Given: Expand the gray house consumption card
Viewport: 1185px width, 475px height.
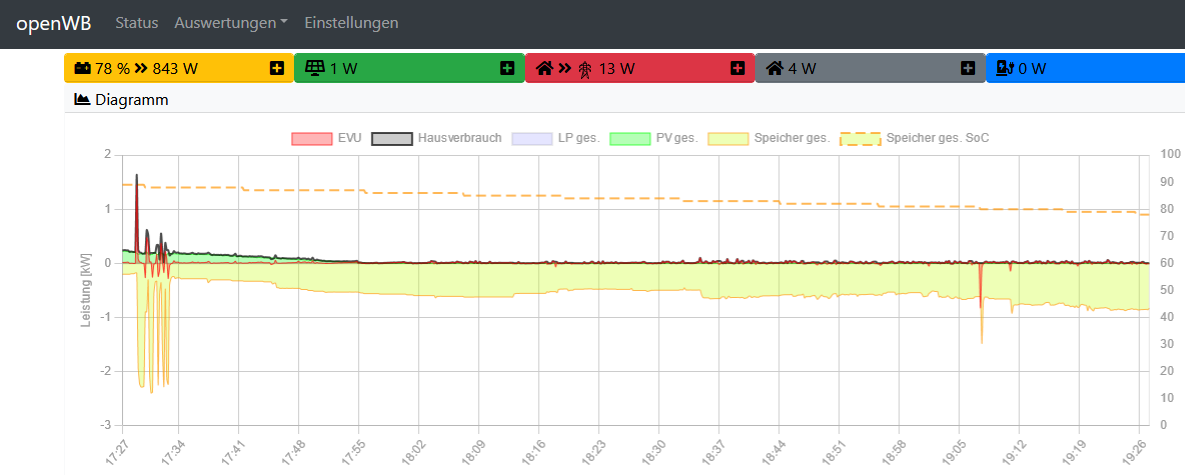Looking at the screenshot, I should click(x=968, y=69).
